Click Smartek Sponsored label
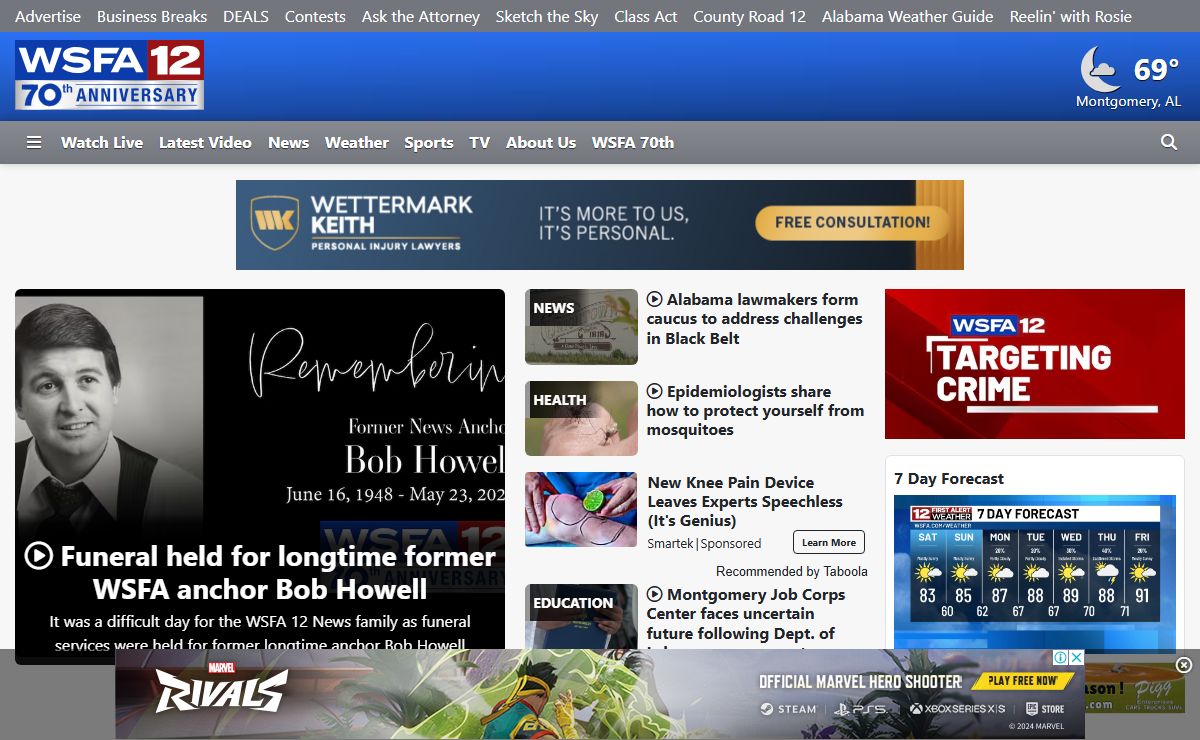 tap(704, 543)
